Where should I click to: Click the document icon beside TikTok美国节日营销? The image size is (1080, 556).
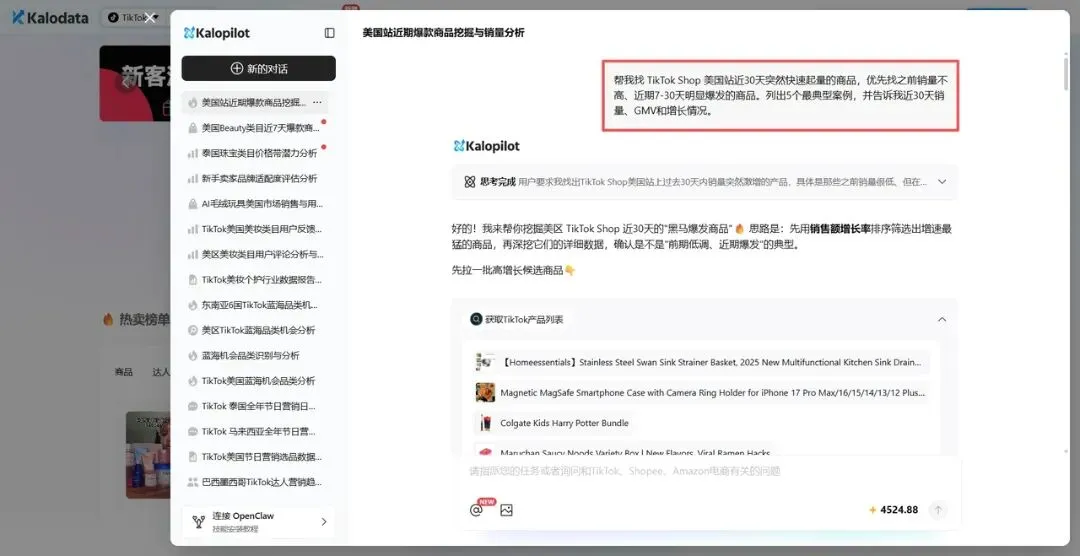coord(193,457)
